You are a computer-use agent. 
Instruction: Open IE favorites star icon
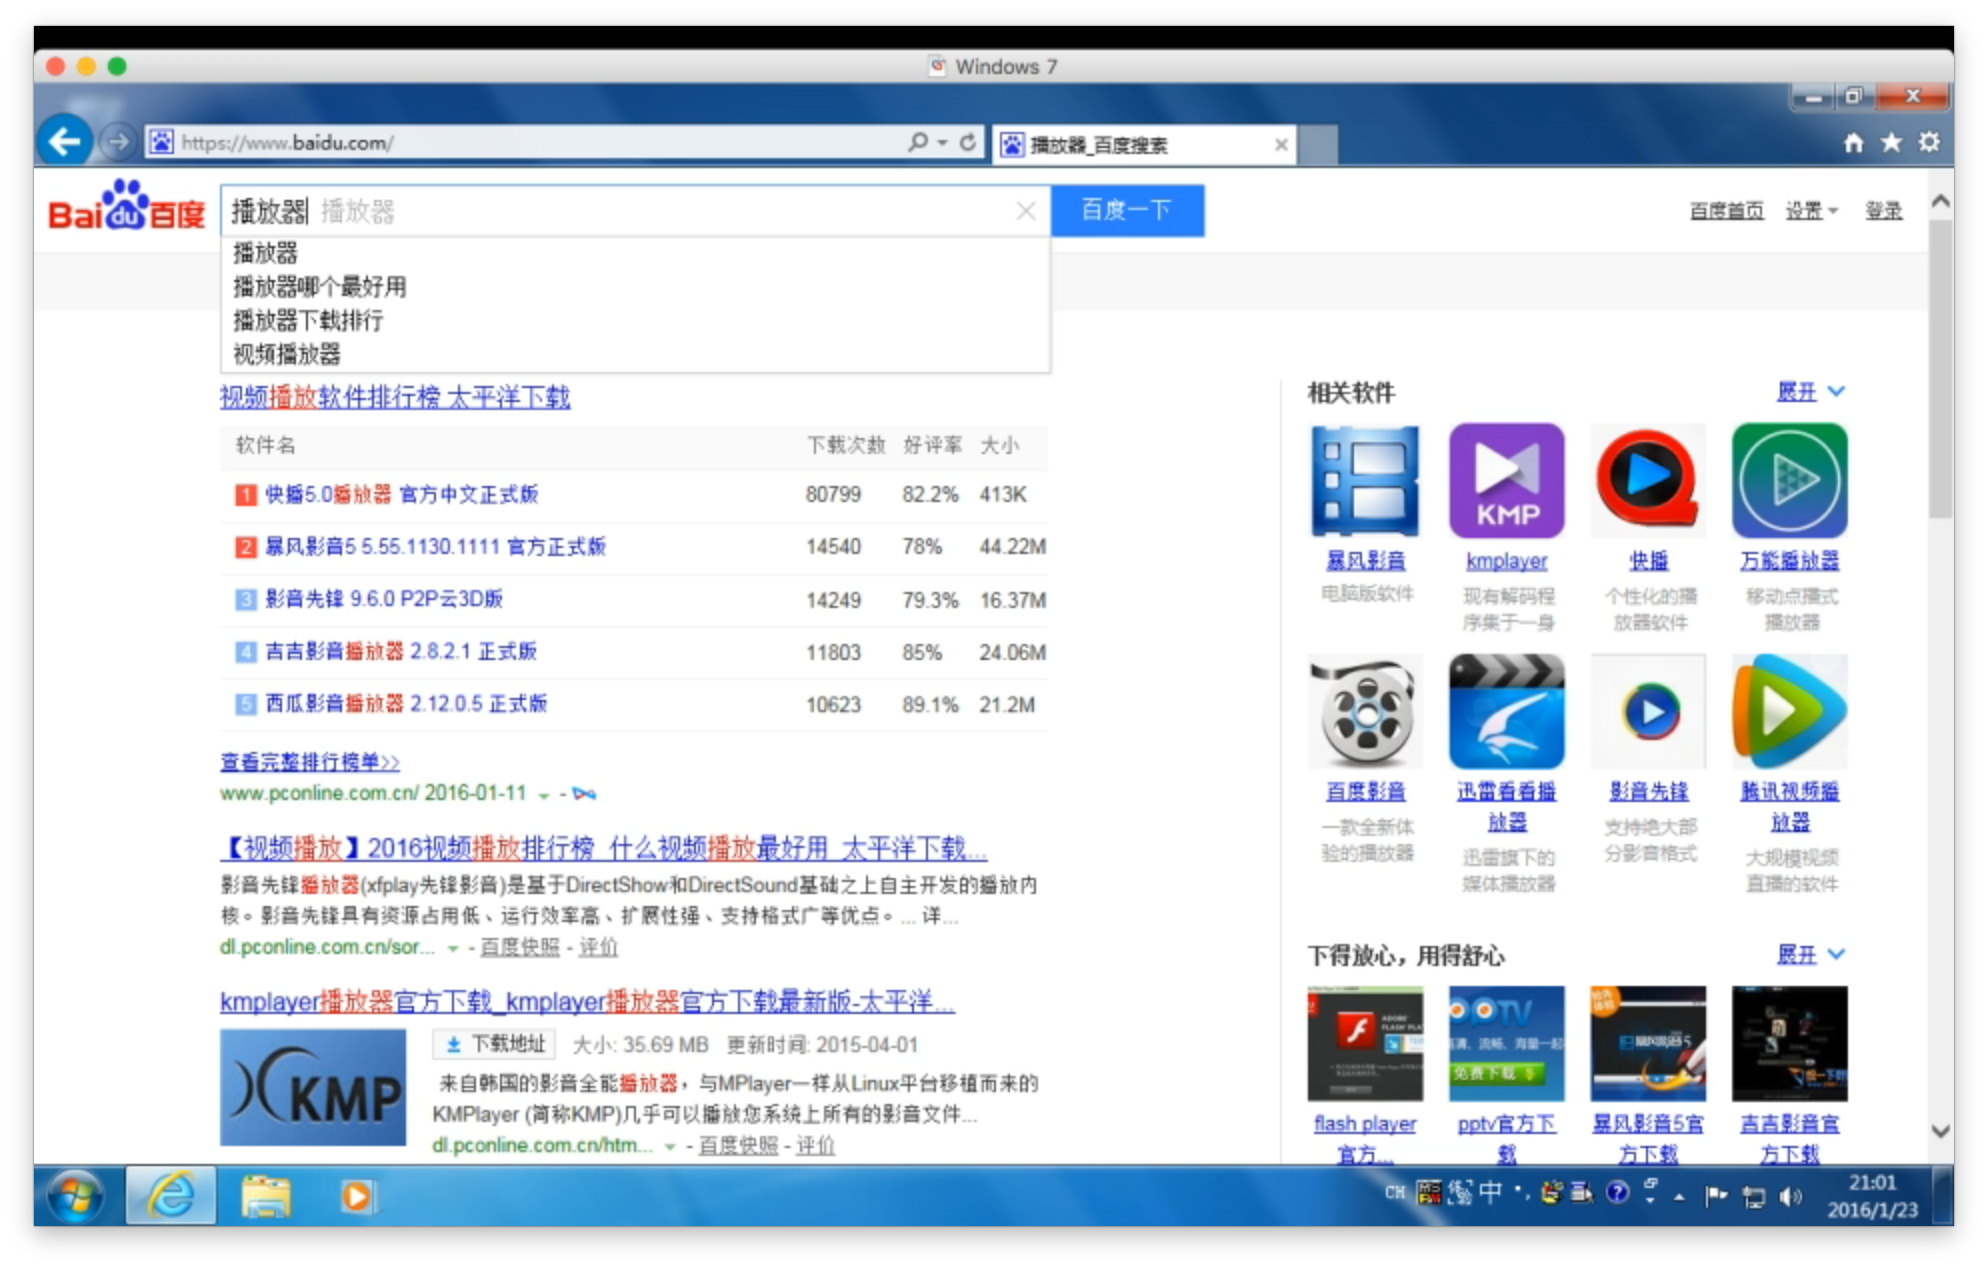[x=1891, y=142]
